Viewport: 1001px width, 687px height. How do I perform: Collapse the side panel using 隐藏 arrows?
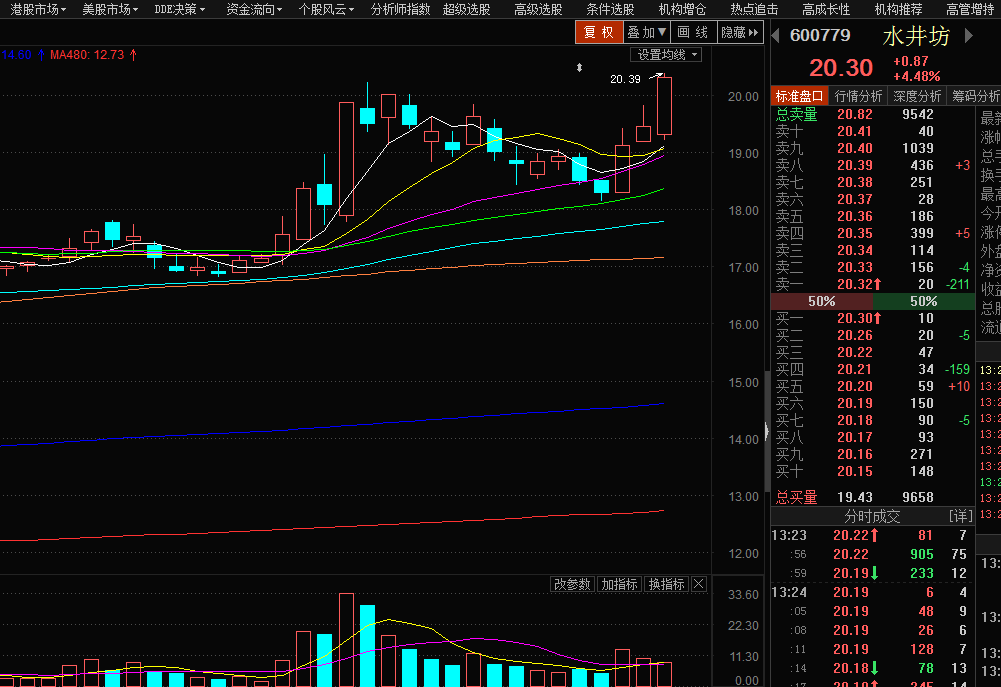(740, 33)
